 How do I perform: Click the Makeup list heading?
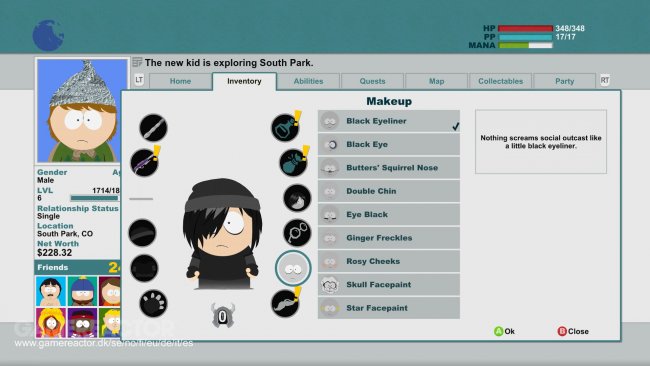(x=389, y=101)
